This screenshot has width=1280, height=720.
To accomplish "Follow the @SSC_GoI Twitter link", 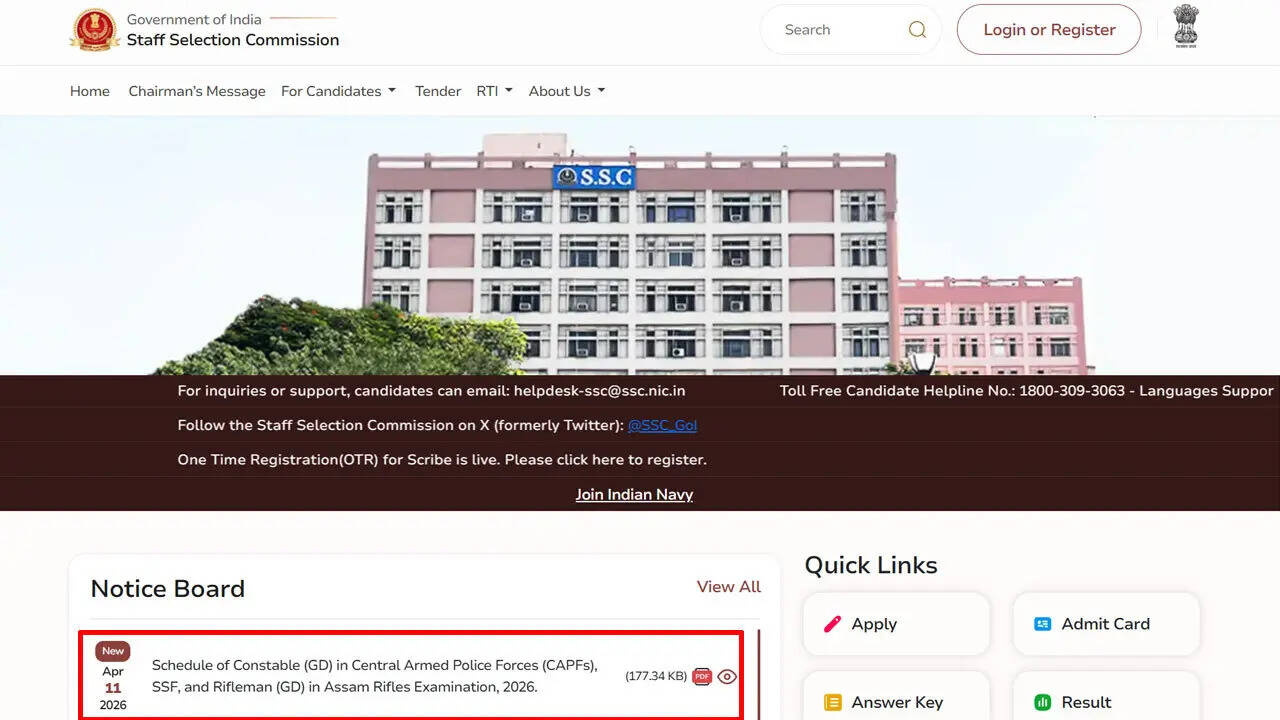I will point(662,424).
